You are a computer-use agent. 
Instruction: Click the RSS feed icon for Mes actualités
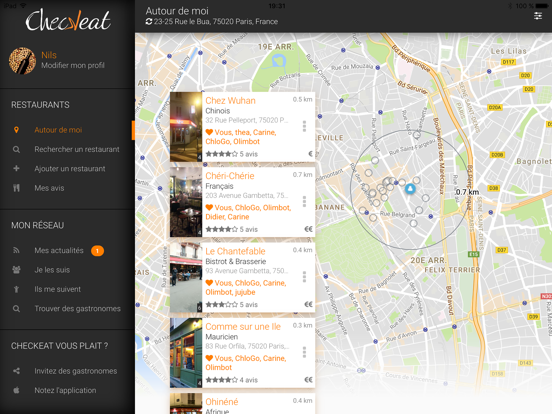16,250
